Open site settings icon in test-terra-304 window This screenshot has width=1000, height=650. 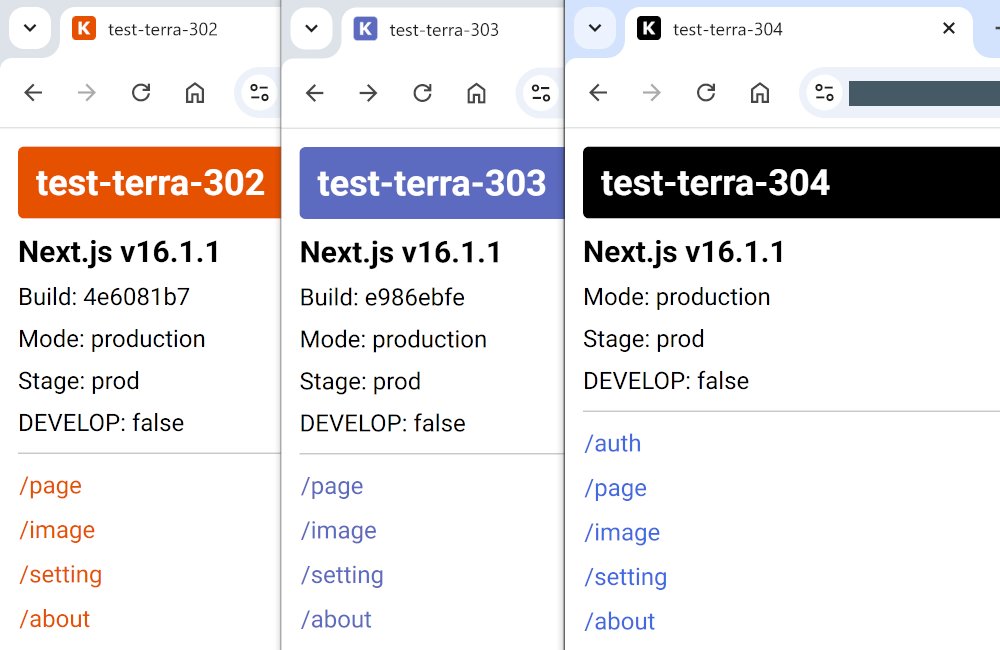coord(824,93)
